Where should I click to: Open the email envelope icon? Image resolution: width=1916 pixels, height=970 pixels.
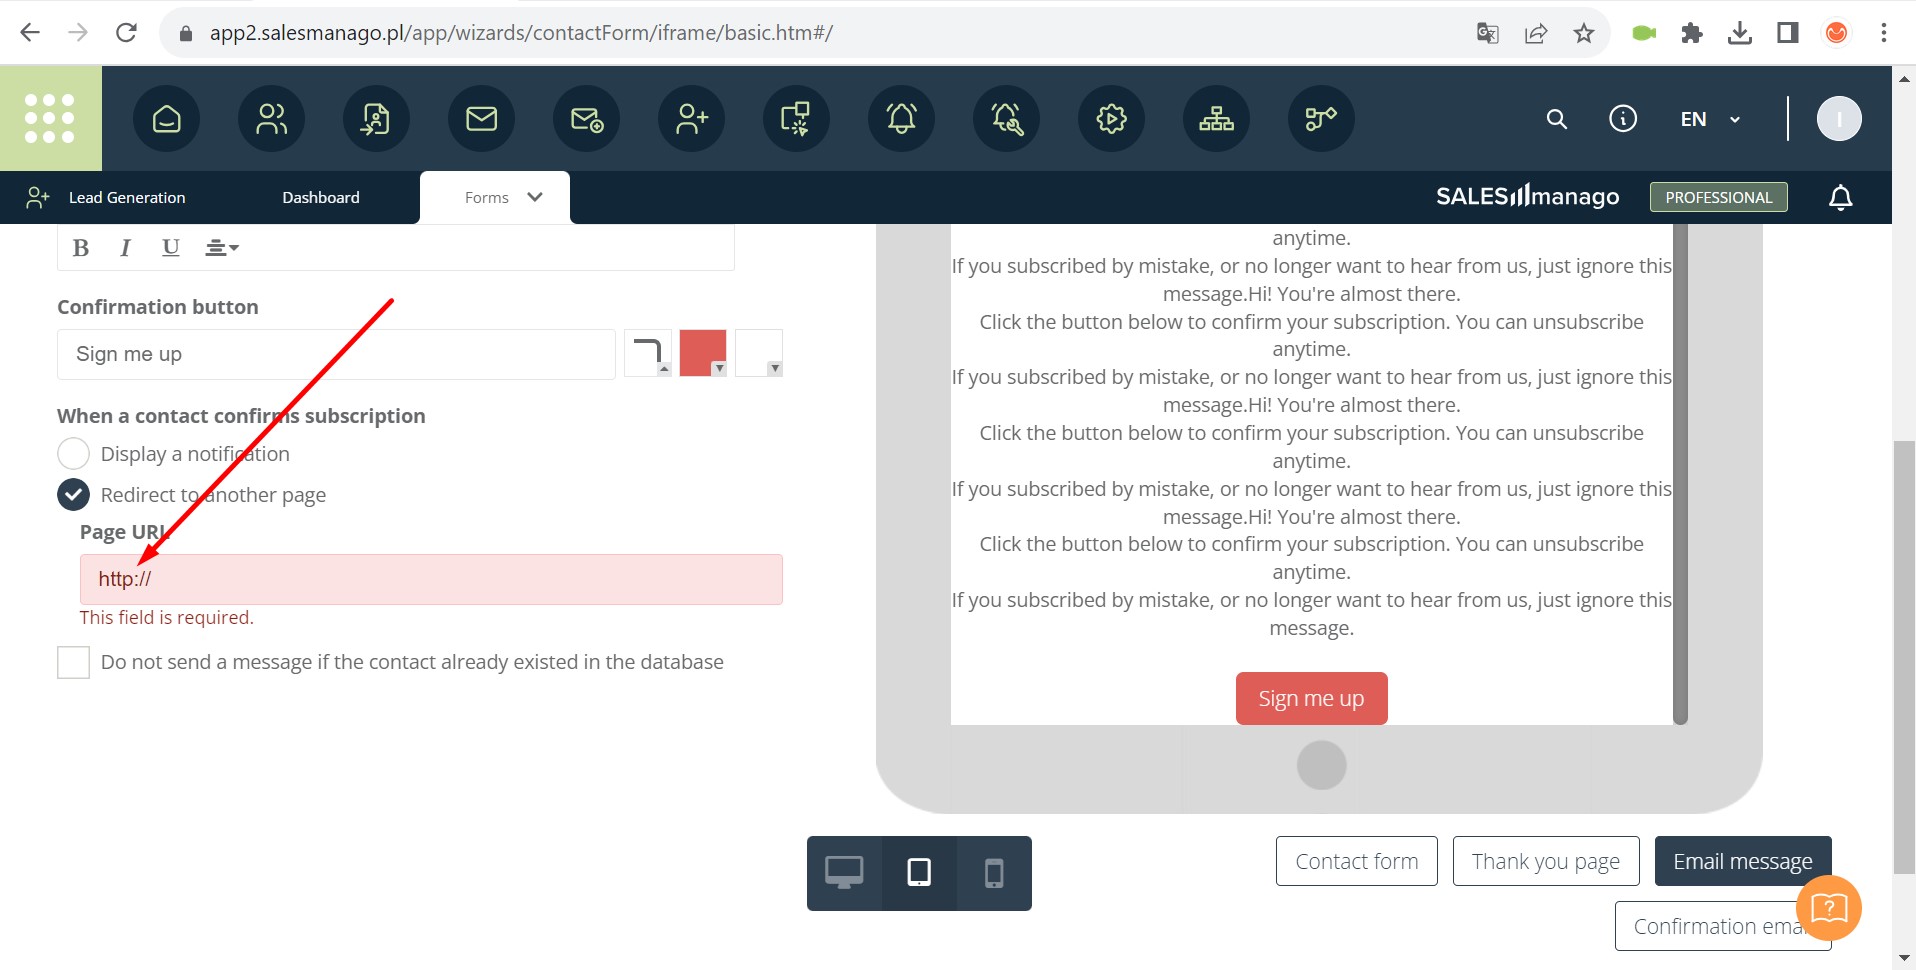(481, 119)
